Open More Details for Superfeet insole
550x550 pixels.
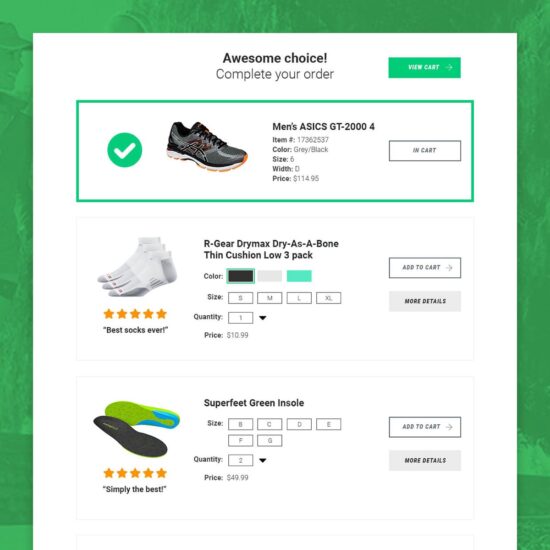(425, 460)
